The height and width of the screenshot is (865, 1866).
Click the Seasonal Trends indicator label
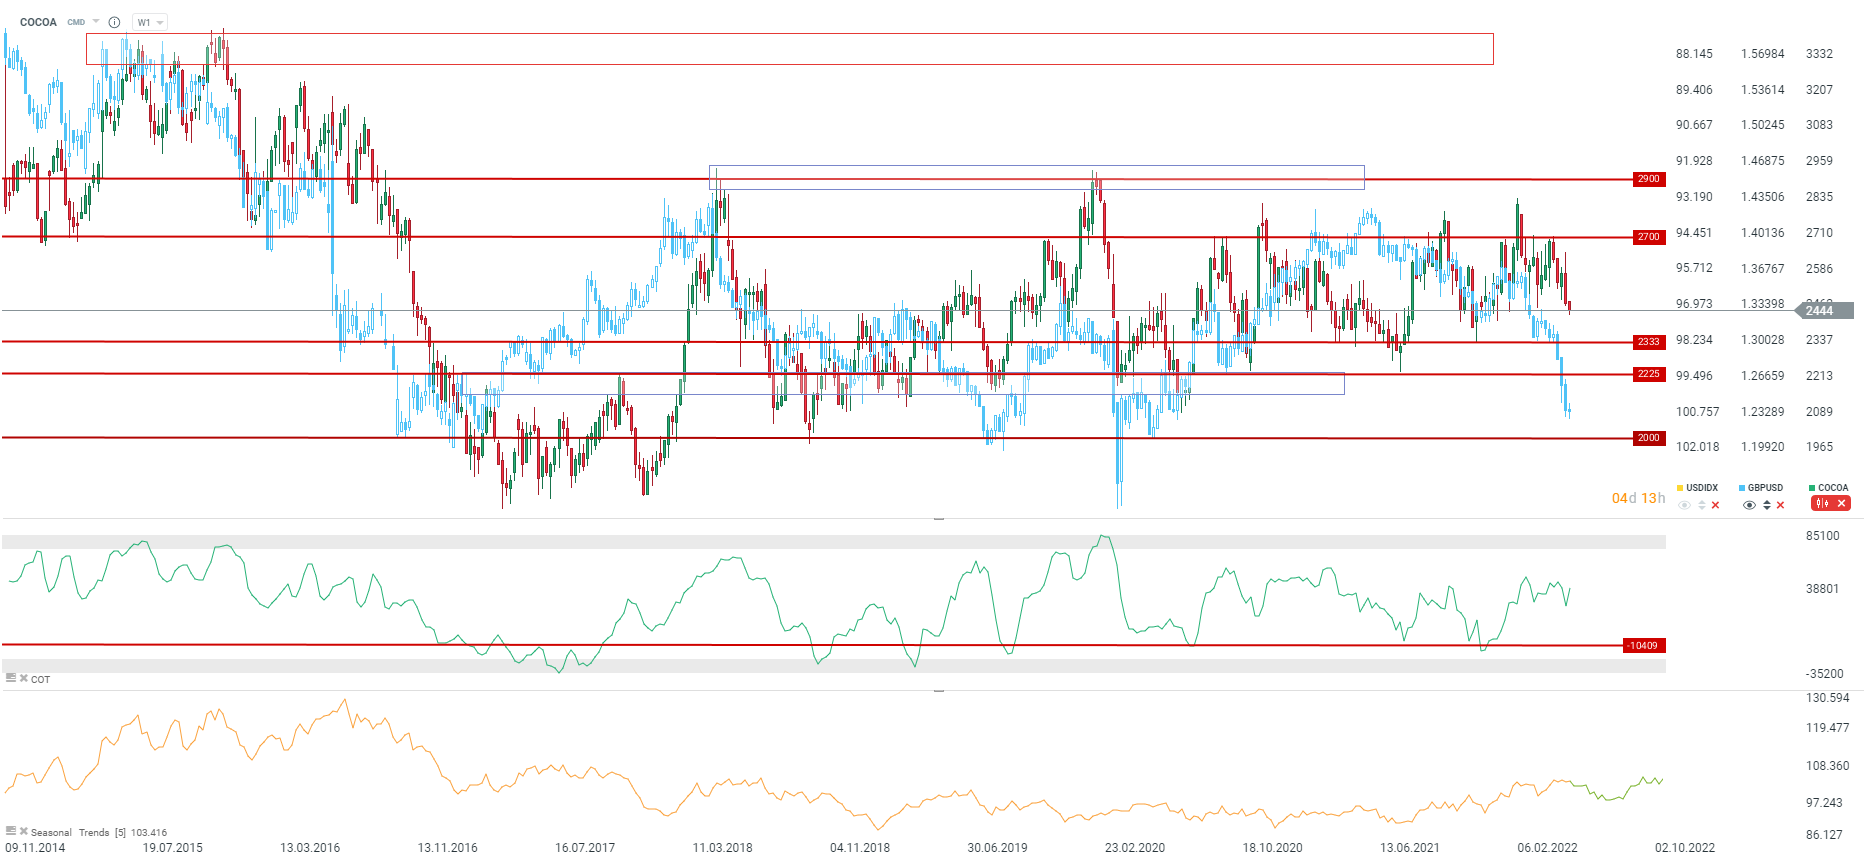[70, 832]
